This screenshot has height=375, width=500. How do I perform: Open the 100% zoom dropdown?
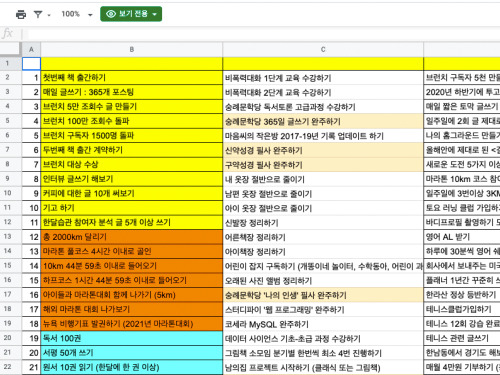click(x=77, y=14)
